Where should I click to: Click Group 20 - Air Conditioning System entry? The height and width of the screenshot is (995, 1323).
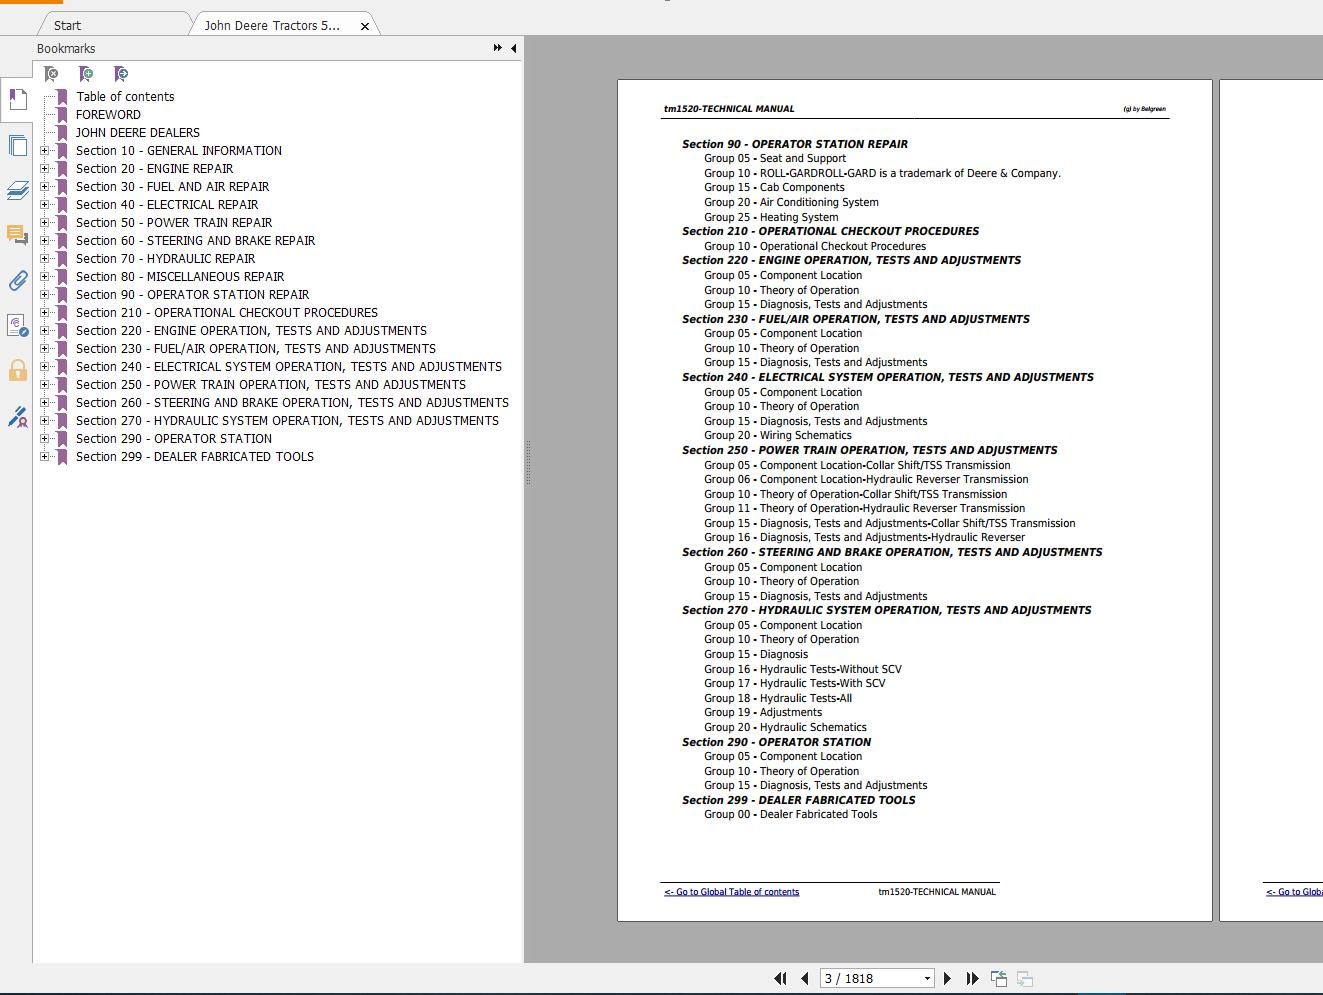[x=791, y=202]
